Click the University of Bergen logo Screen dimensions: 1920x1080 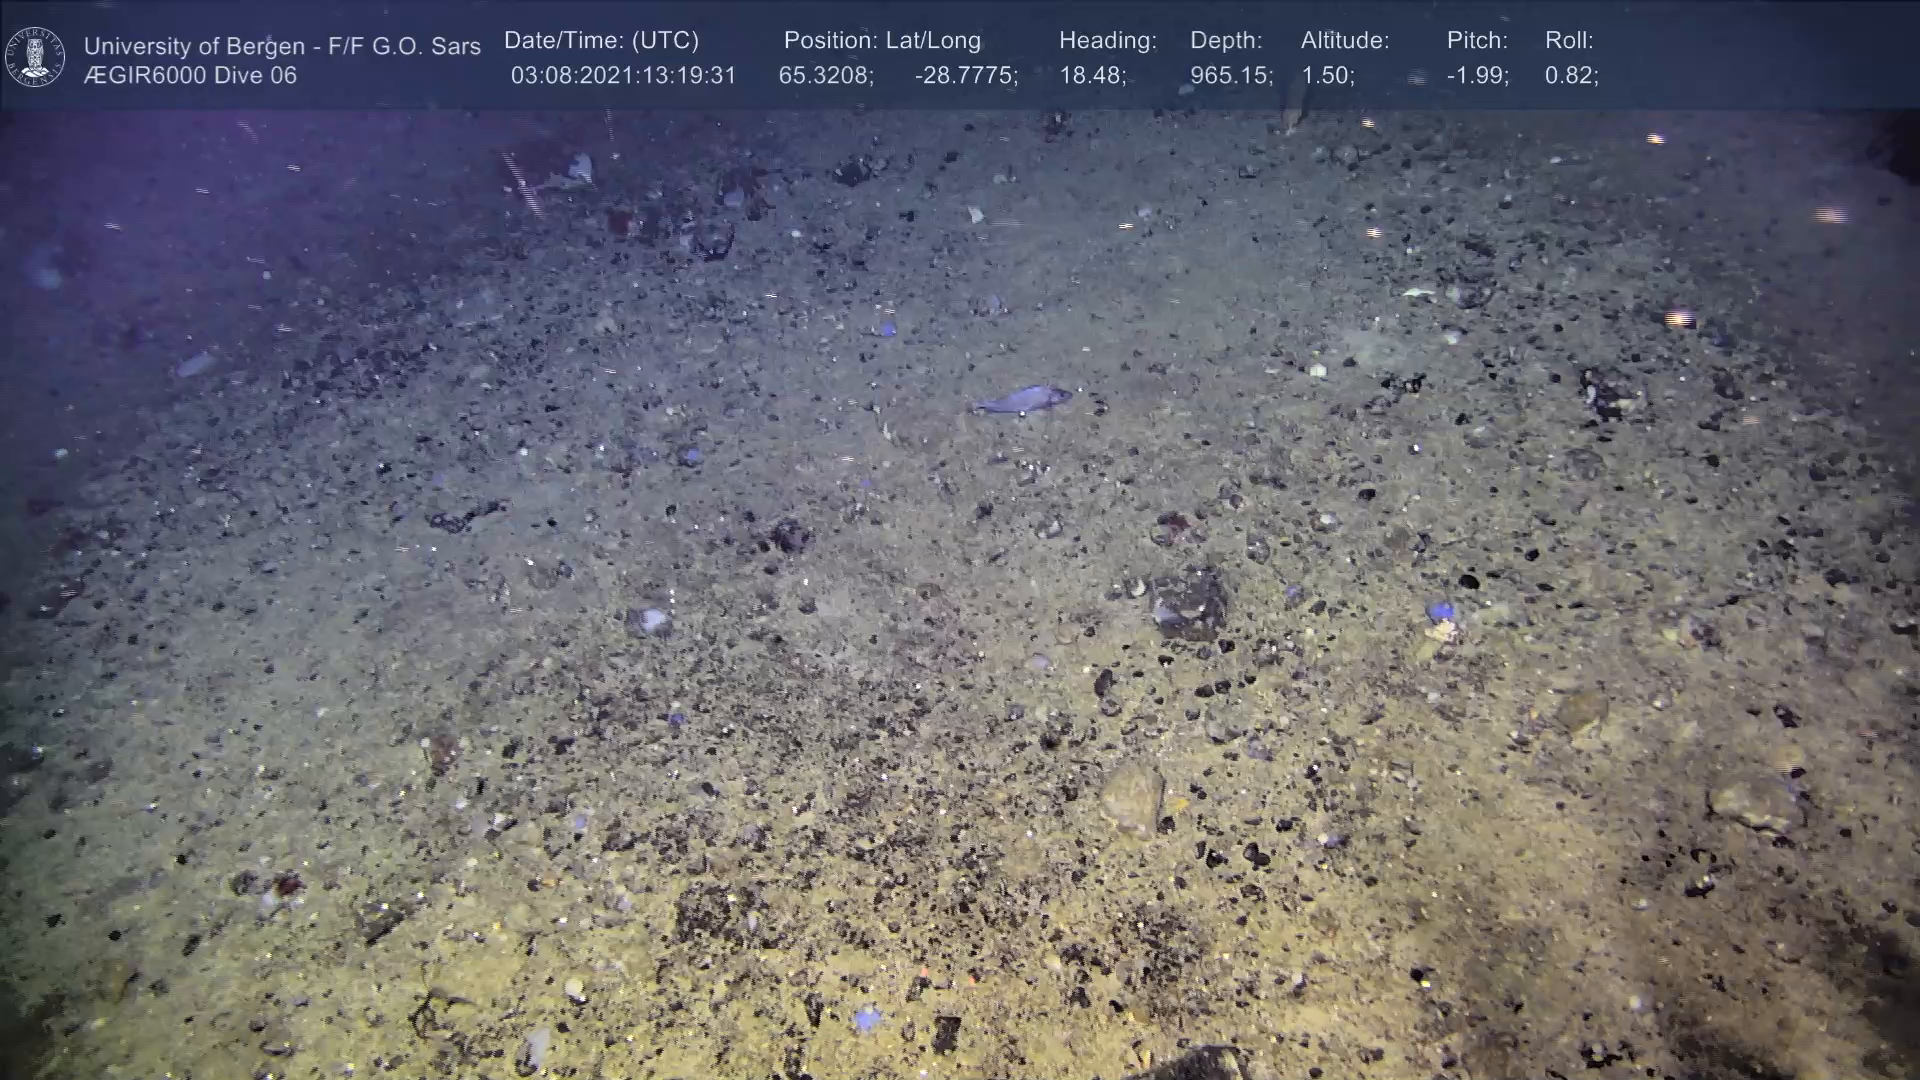[35, 57]
